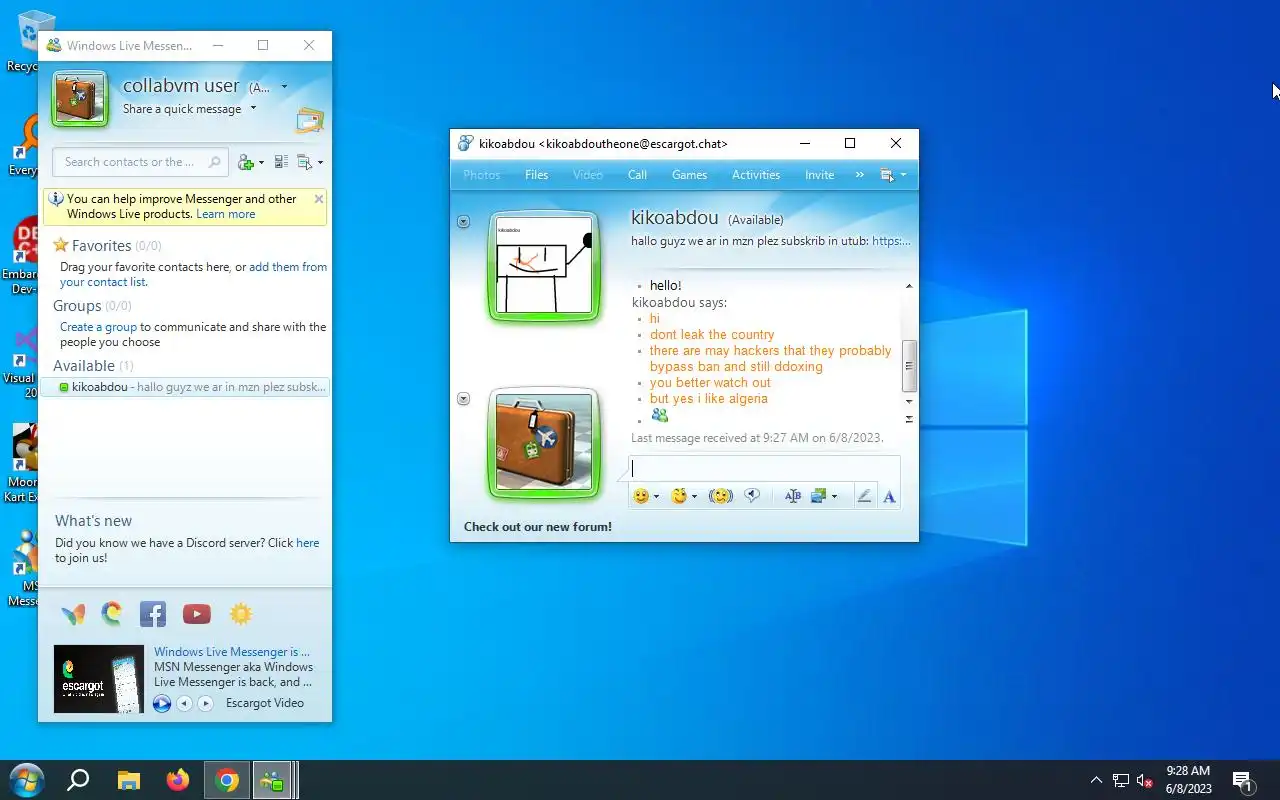This screenshot has width=1280, height=800.
Task: Click the background picture icon in chat toolbar
Action: click(x=819, y=496)
